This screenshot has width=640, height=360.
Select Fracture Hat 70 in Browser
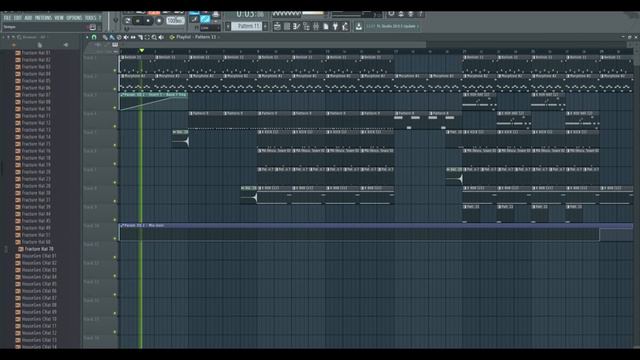pos(39,249)
